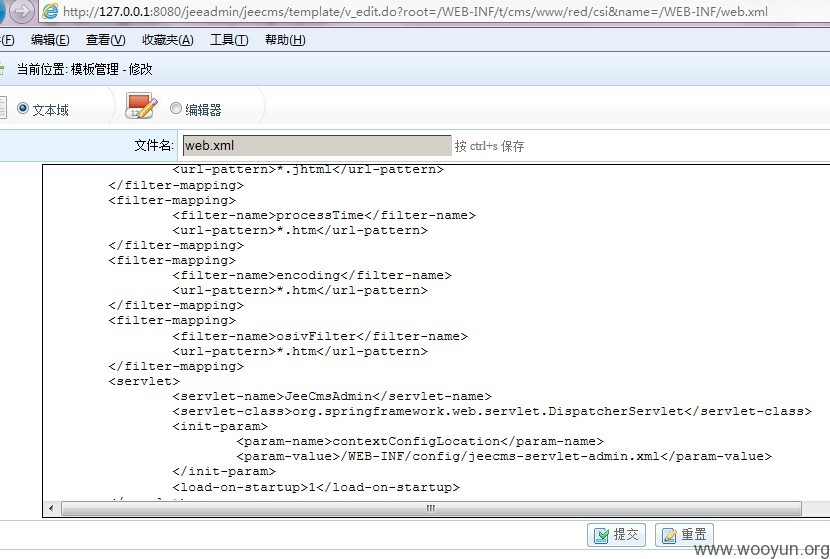Select the 编辑器 radio button
This screenshot has height=559, width=830.
(176, 109)
